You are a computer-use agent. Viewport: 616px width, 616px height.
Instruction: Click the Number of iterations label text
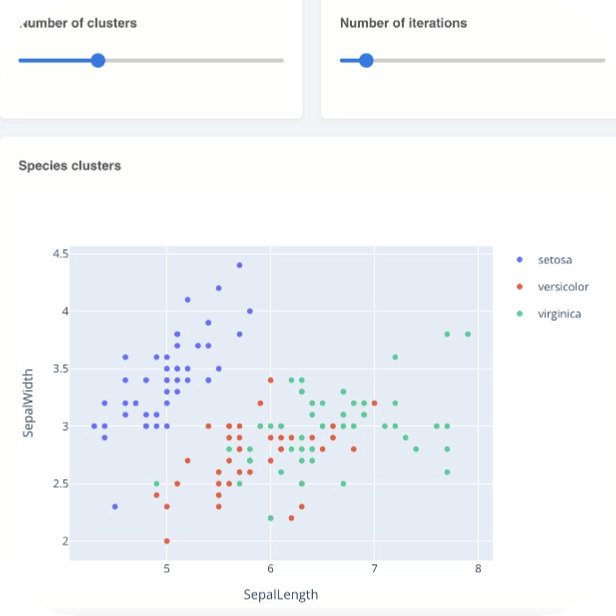pos(403,22)
